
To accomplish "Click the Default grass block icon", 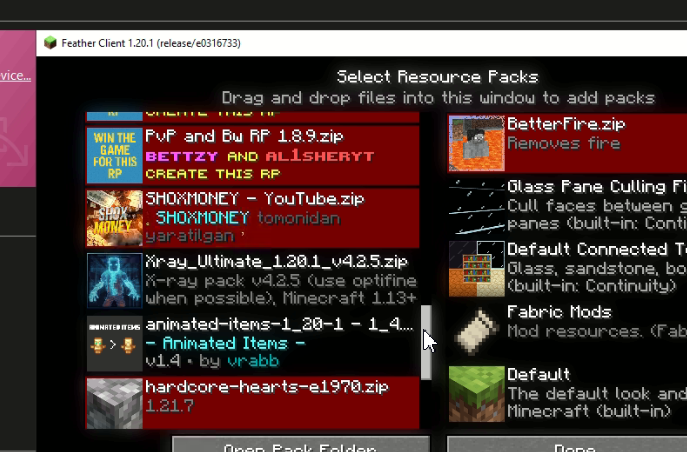I will click(x=477, y=393).
